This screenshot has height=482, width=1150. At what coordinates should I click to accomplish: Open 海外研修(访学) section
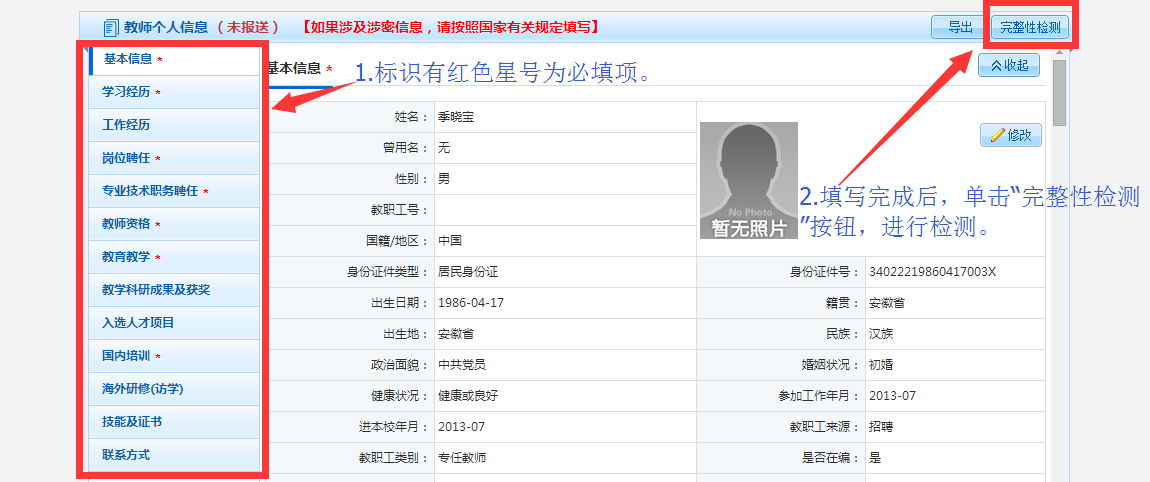pos(142,389)
